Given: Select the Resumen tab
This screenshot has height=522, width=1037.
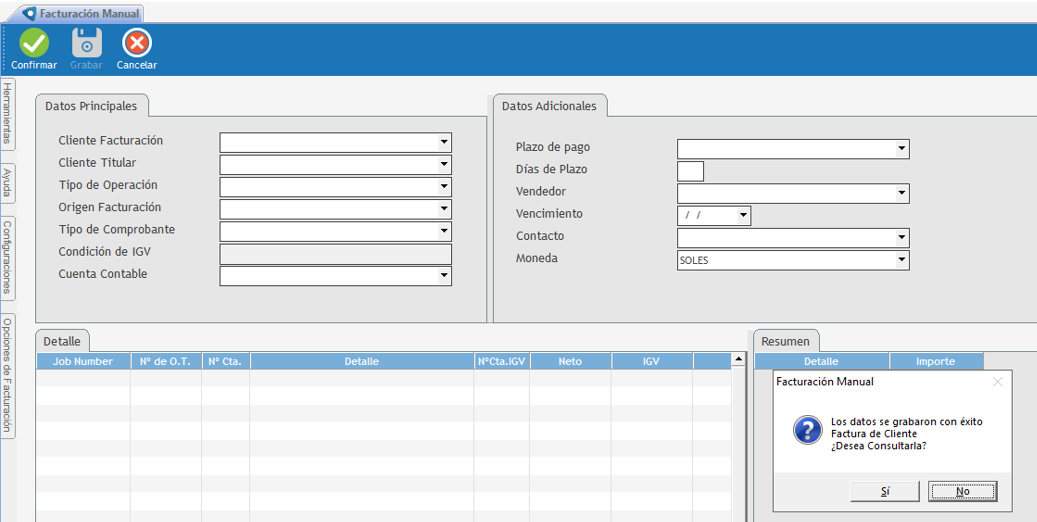Looking at the screenshot, I should click(785, 341).
